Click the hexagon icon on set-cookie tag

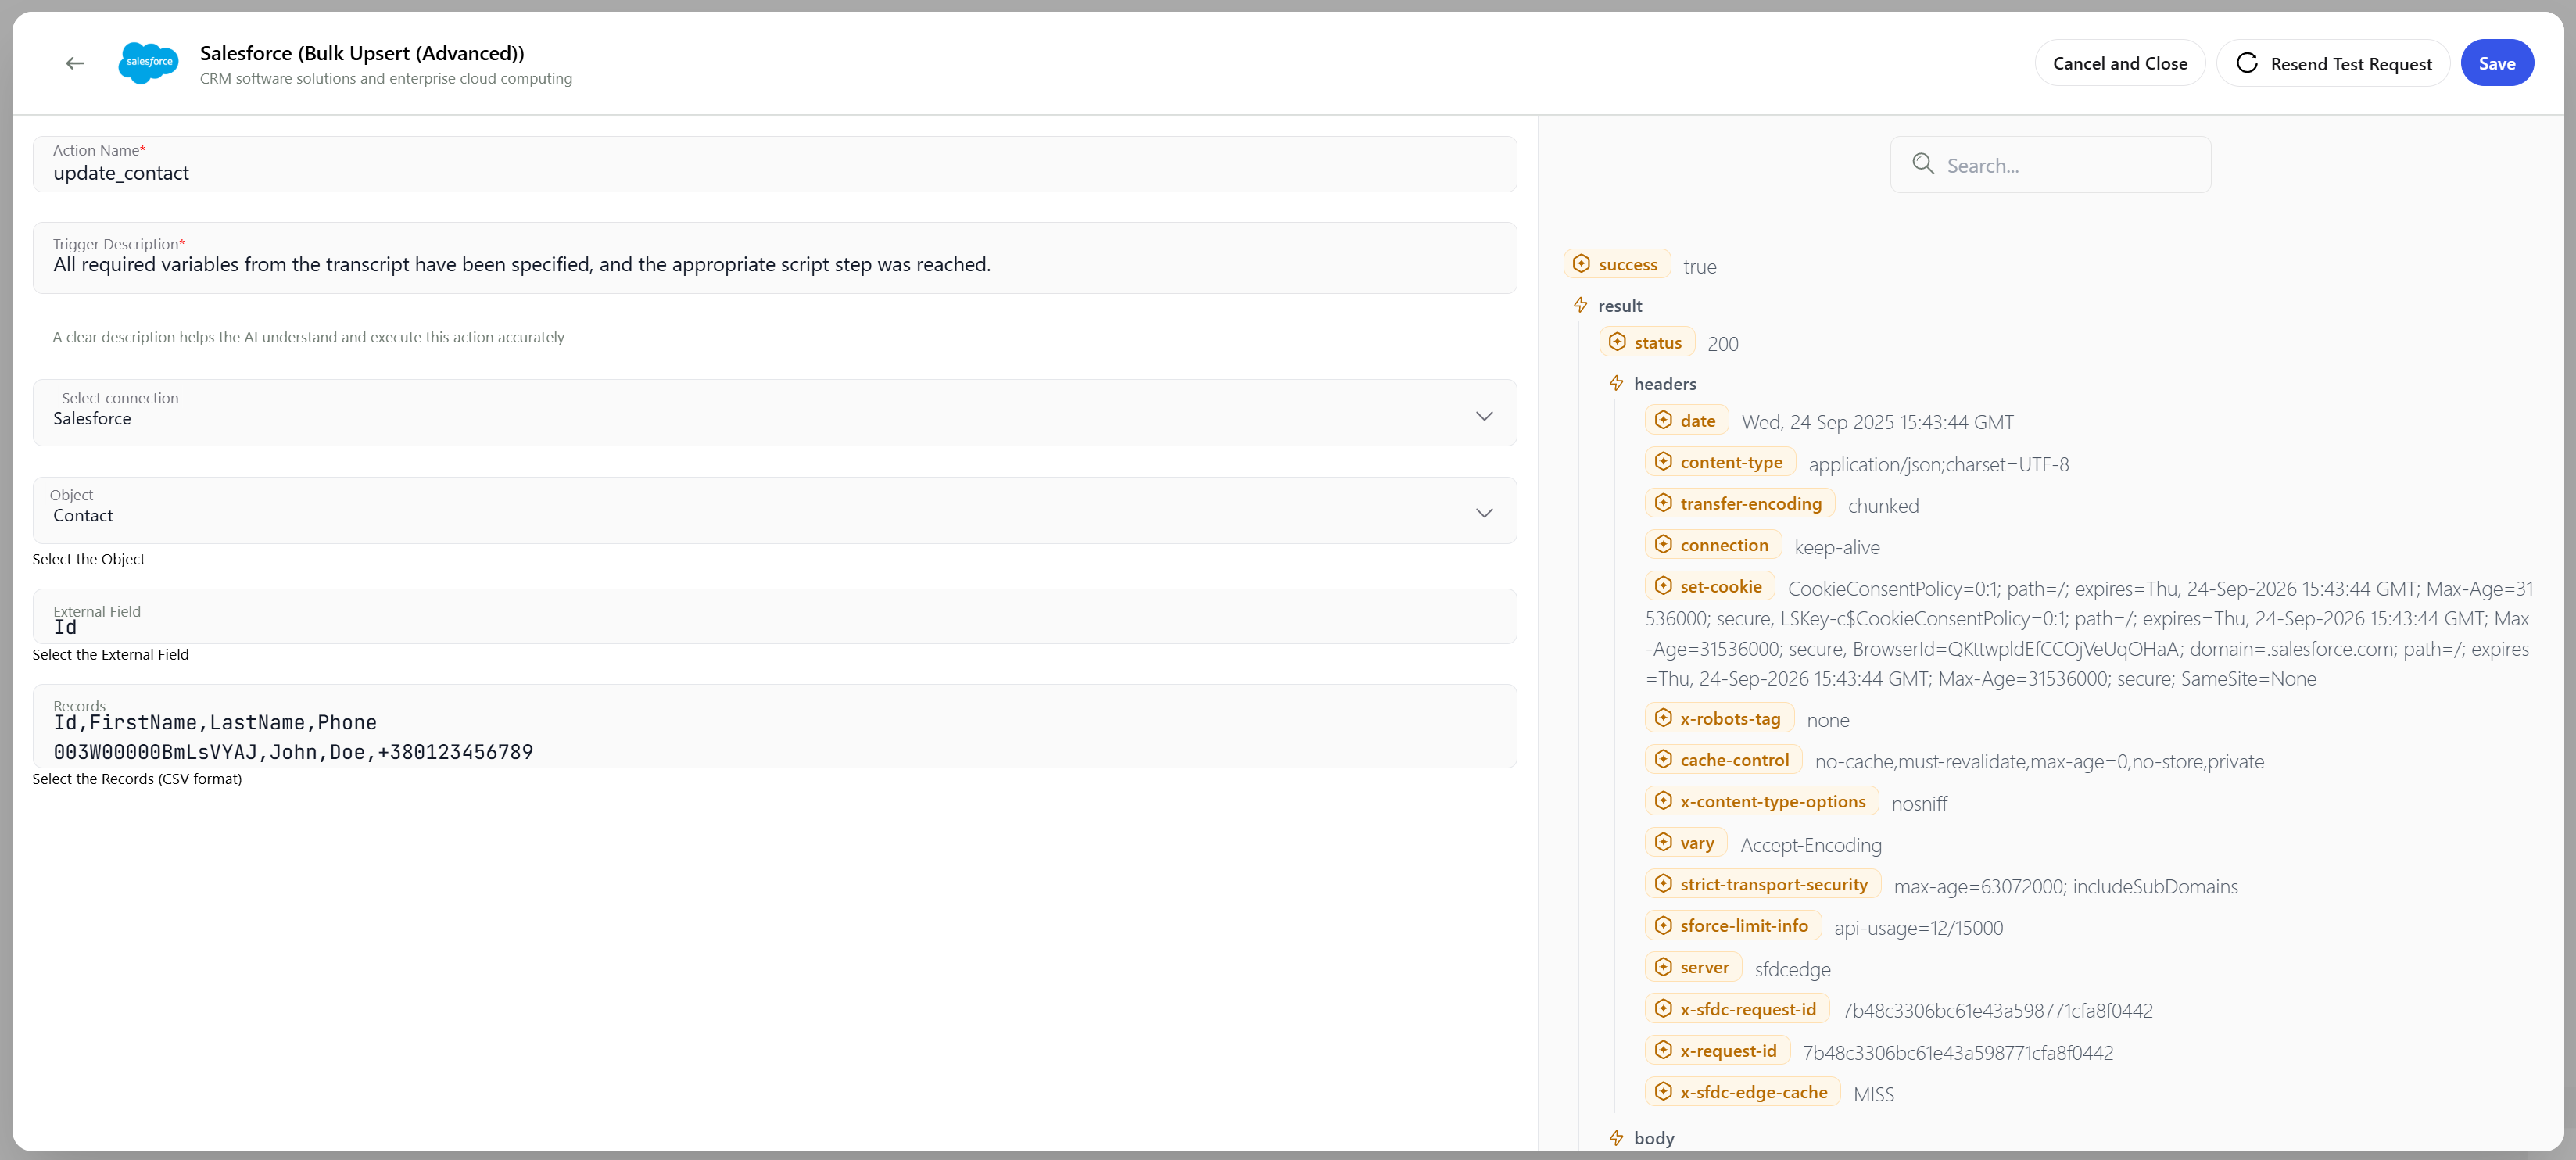click(1663, 586)
